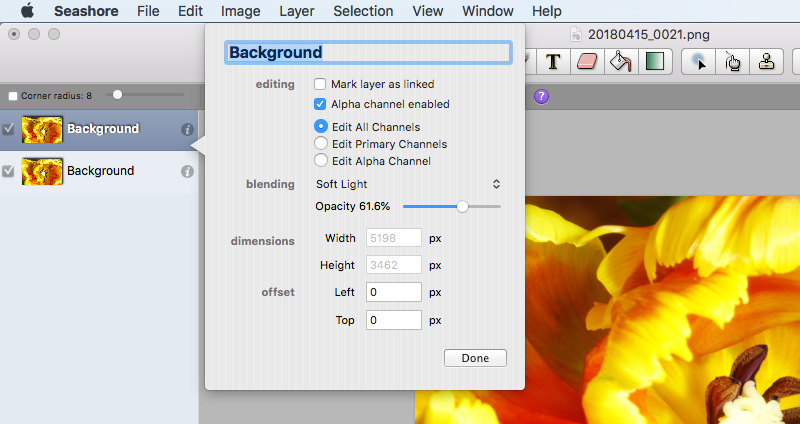This screenshot has height=424, width=800.
Task: Open info for the selected Background layer
Action: pyautogui.click(x=187, y=130)
